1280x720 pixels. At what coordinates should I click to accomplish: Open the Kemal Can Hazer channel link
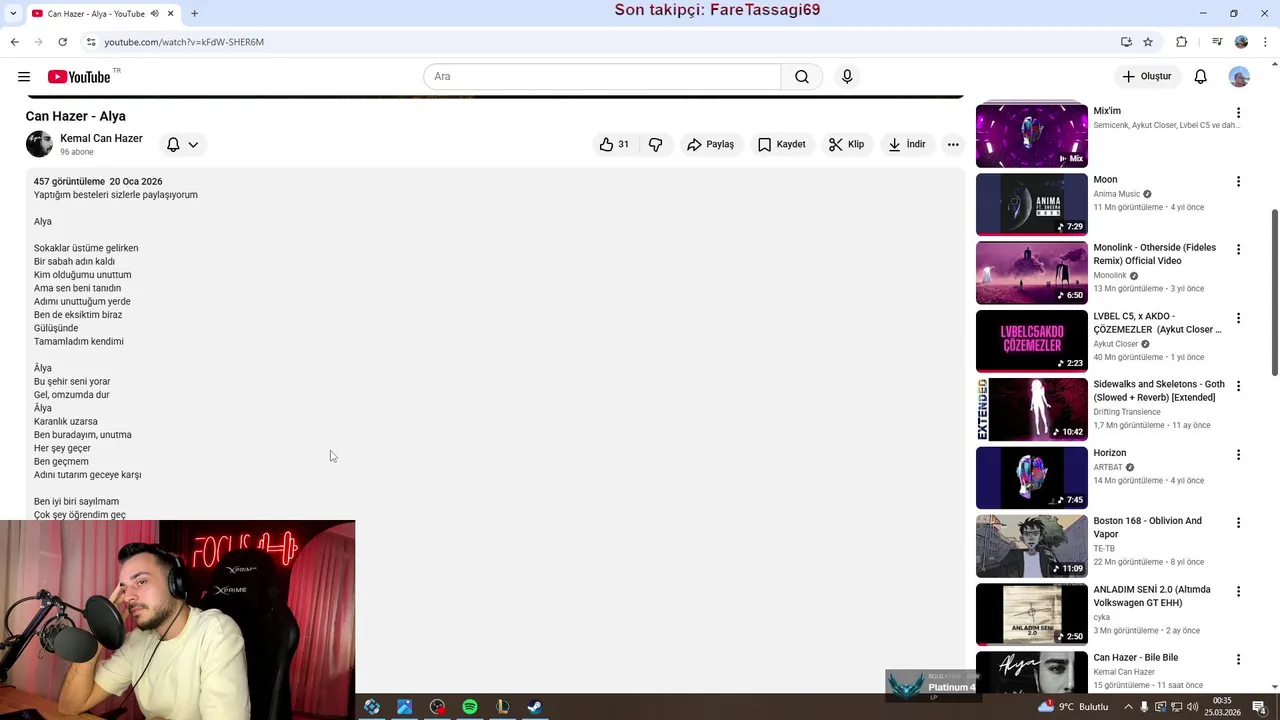tap(101, 139)
